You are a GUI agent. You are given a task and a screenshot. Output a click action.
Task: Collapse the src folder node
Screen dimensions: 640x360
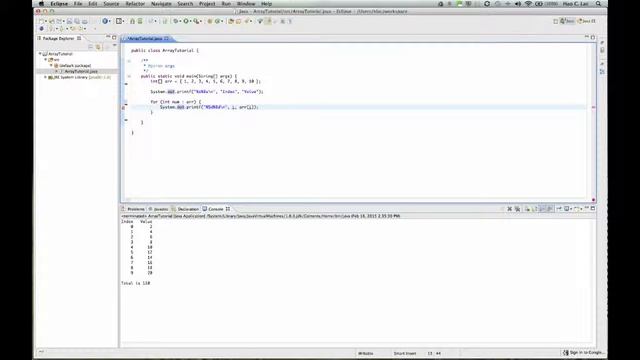tap(46, 60)
